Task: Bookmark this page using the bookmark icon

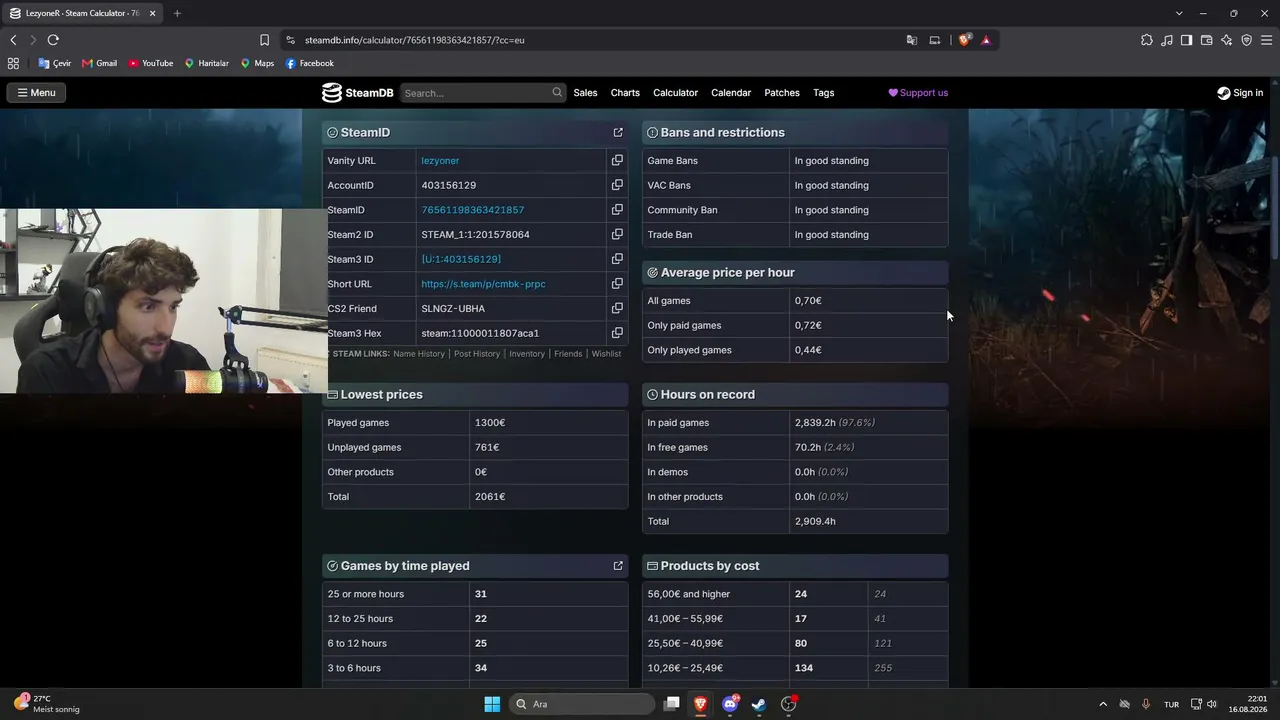Action: pyautogui.click(x=264, y=40)
